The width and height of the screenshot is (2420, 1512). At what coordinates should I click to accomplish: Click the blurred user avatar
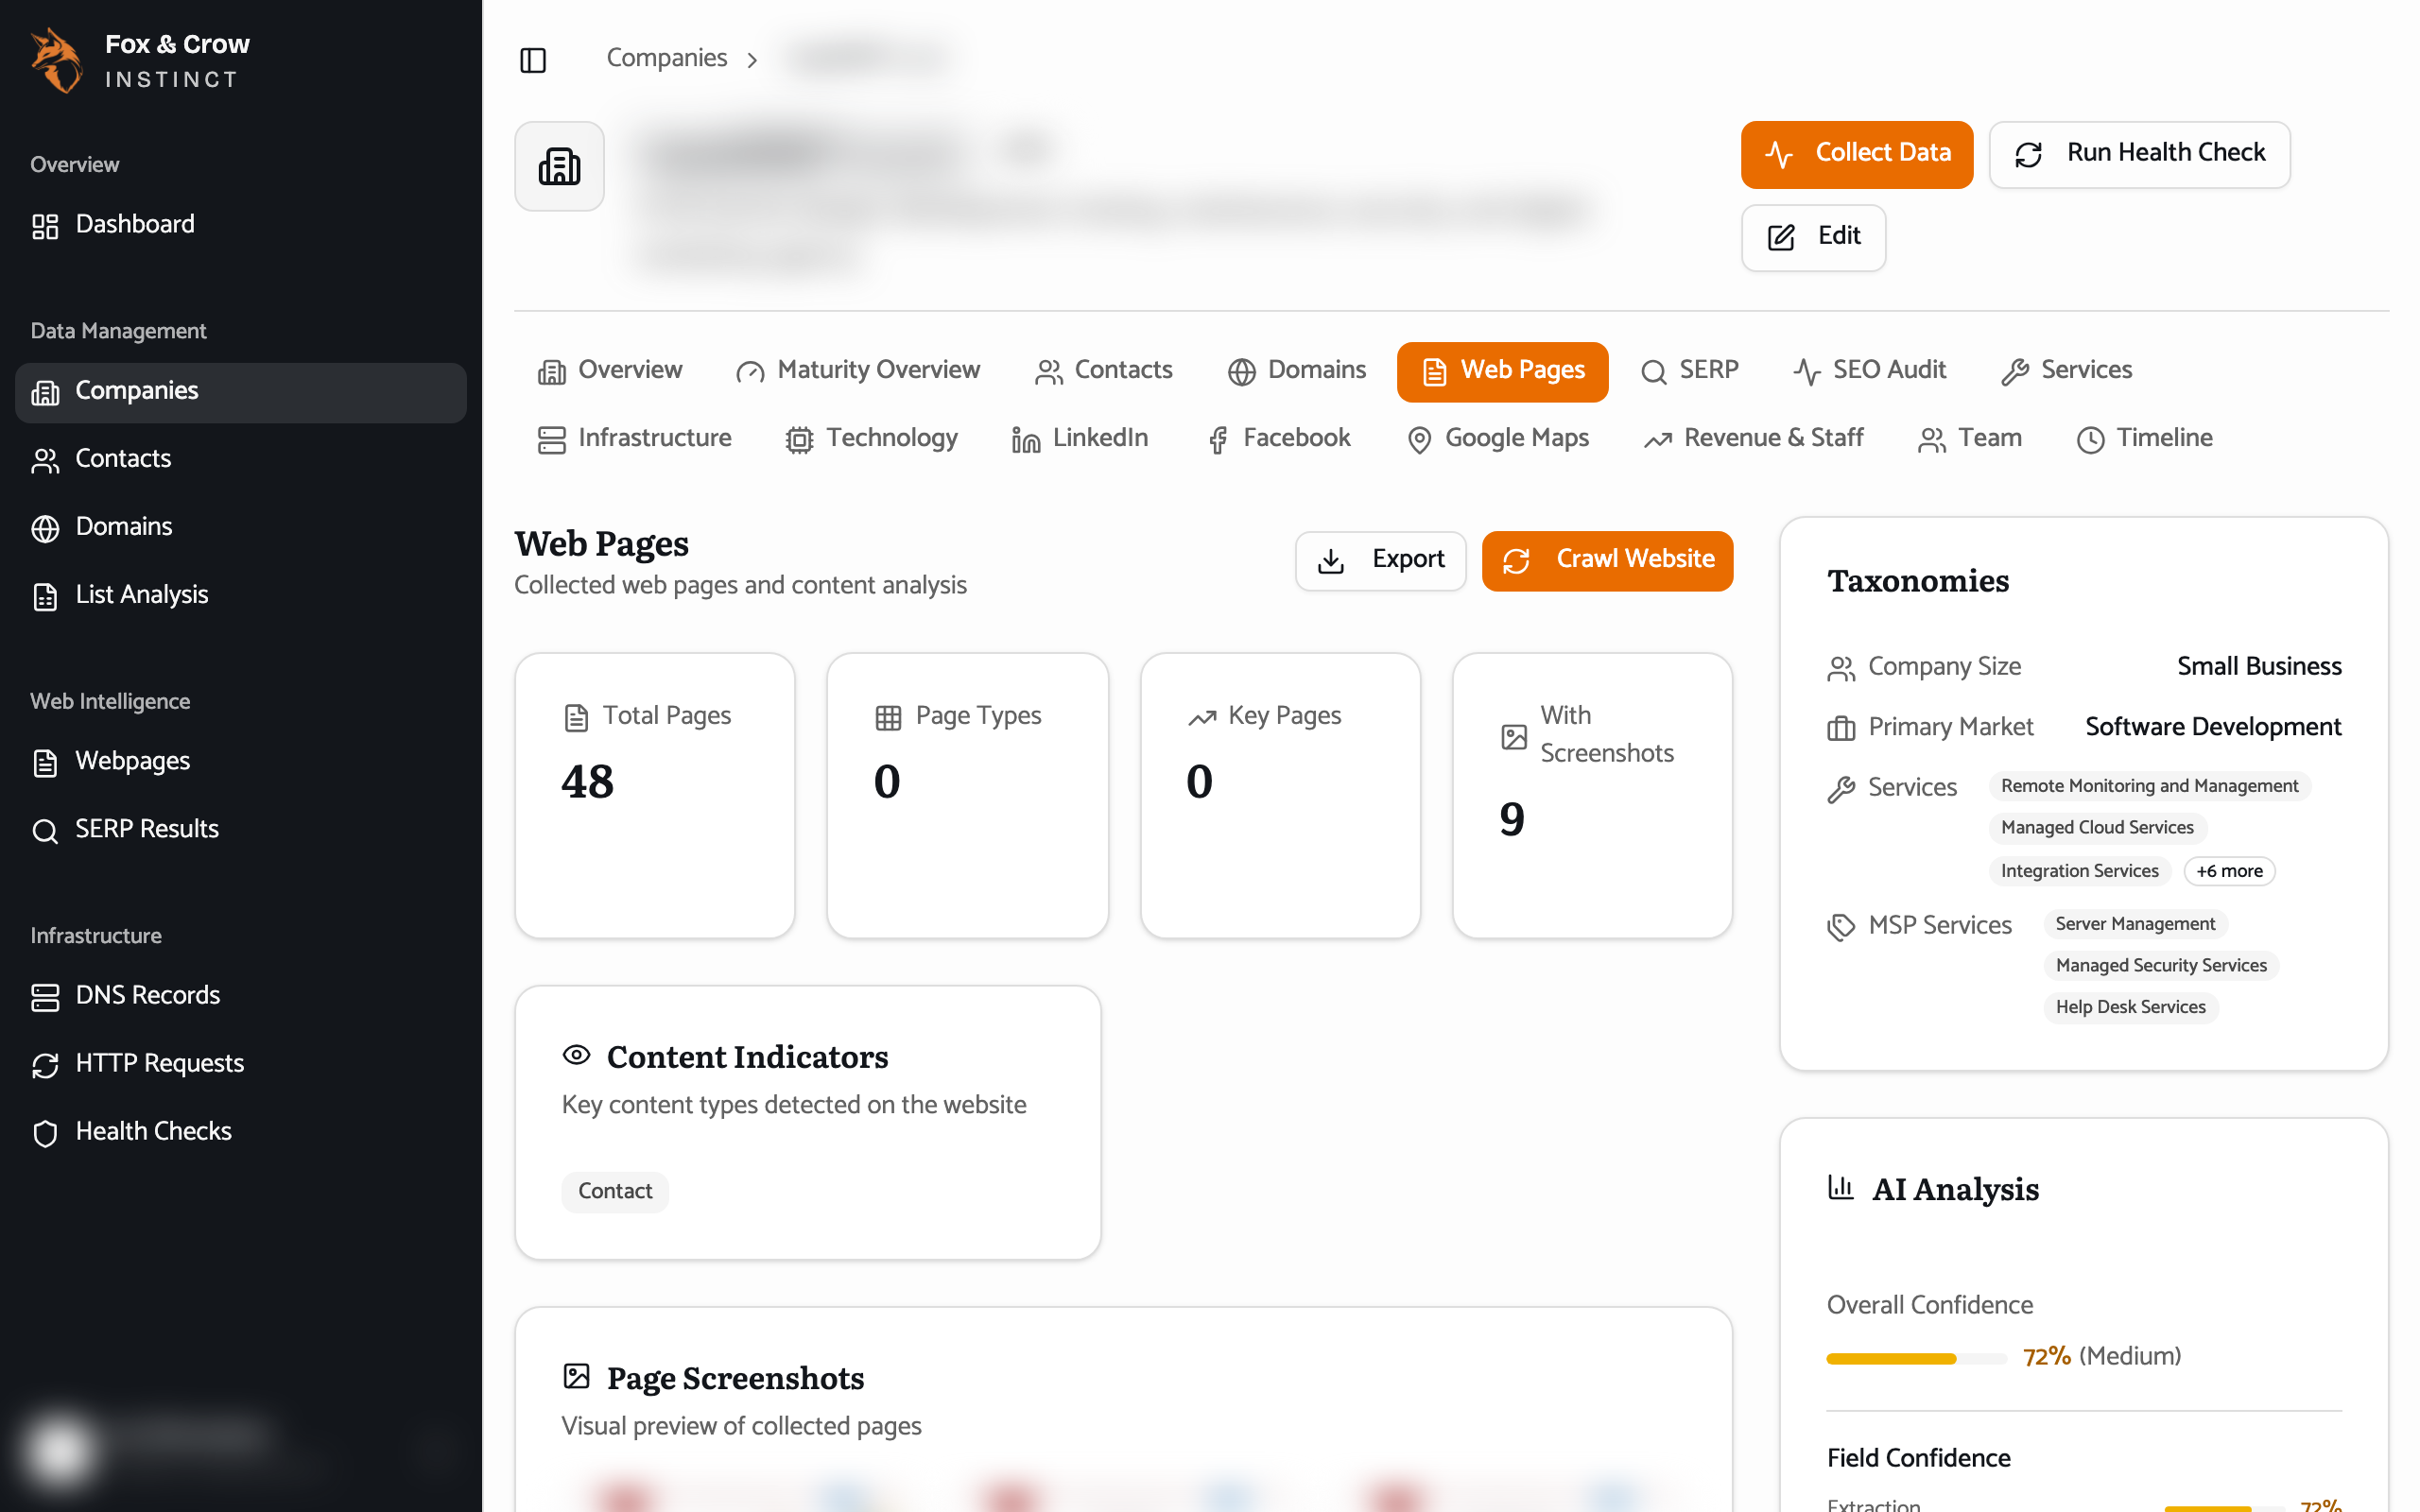pos(60,1452)
